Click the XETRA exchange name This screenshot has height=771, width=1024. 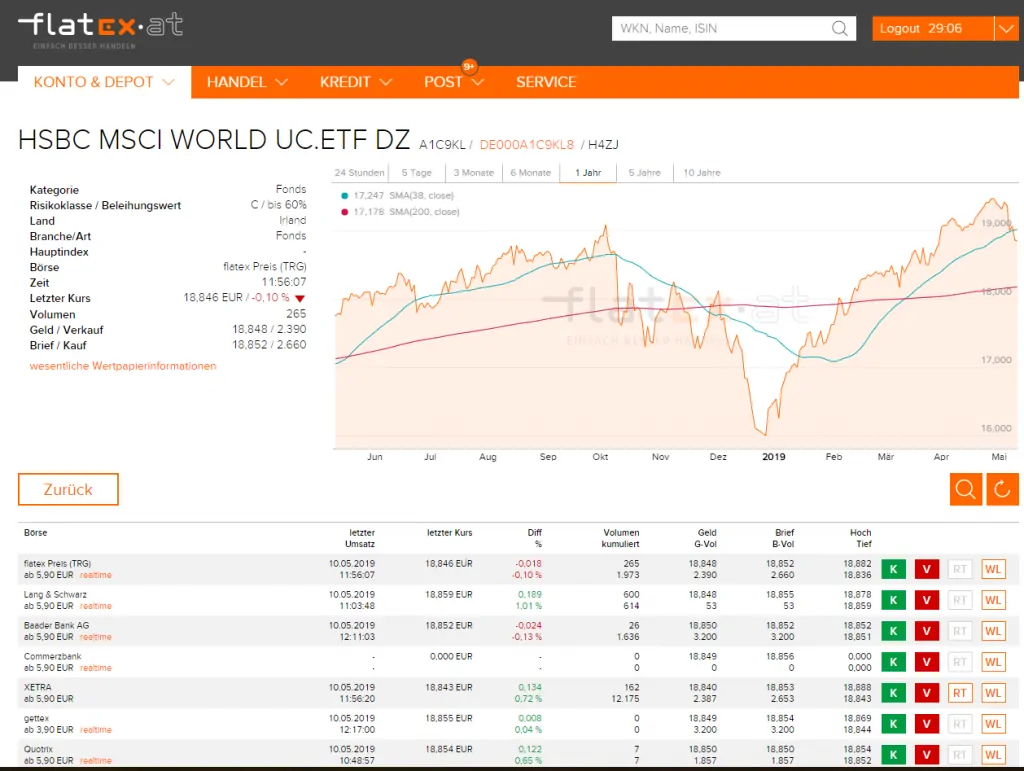tap(38, 687)
